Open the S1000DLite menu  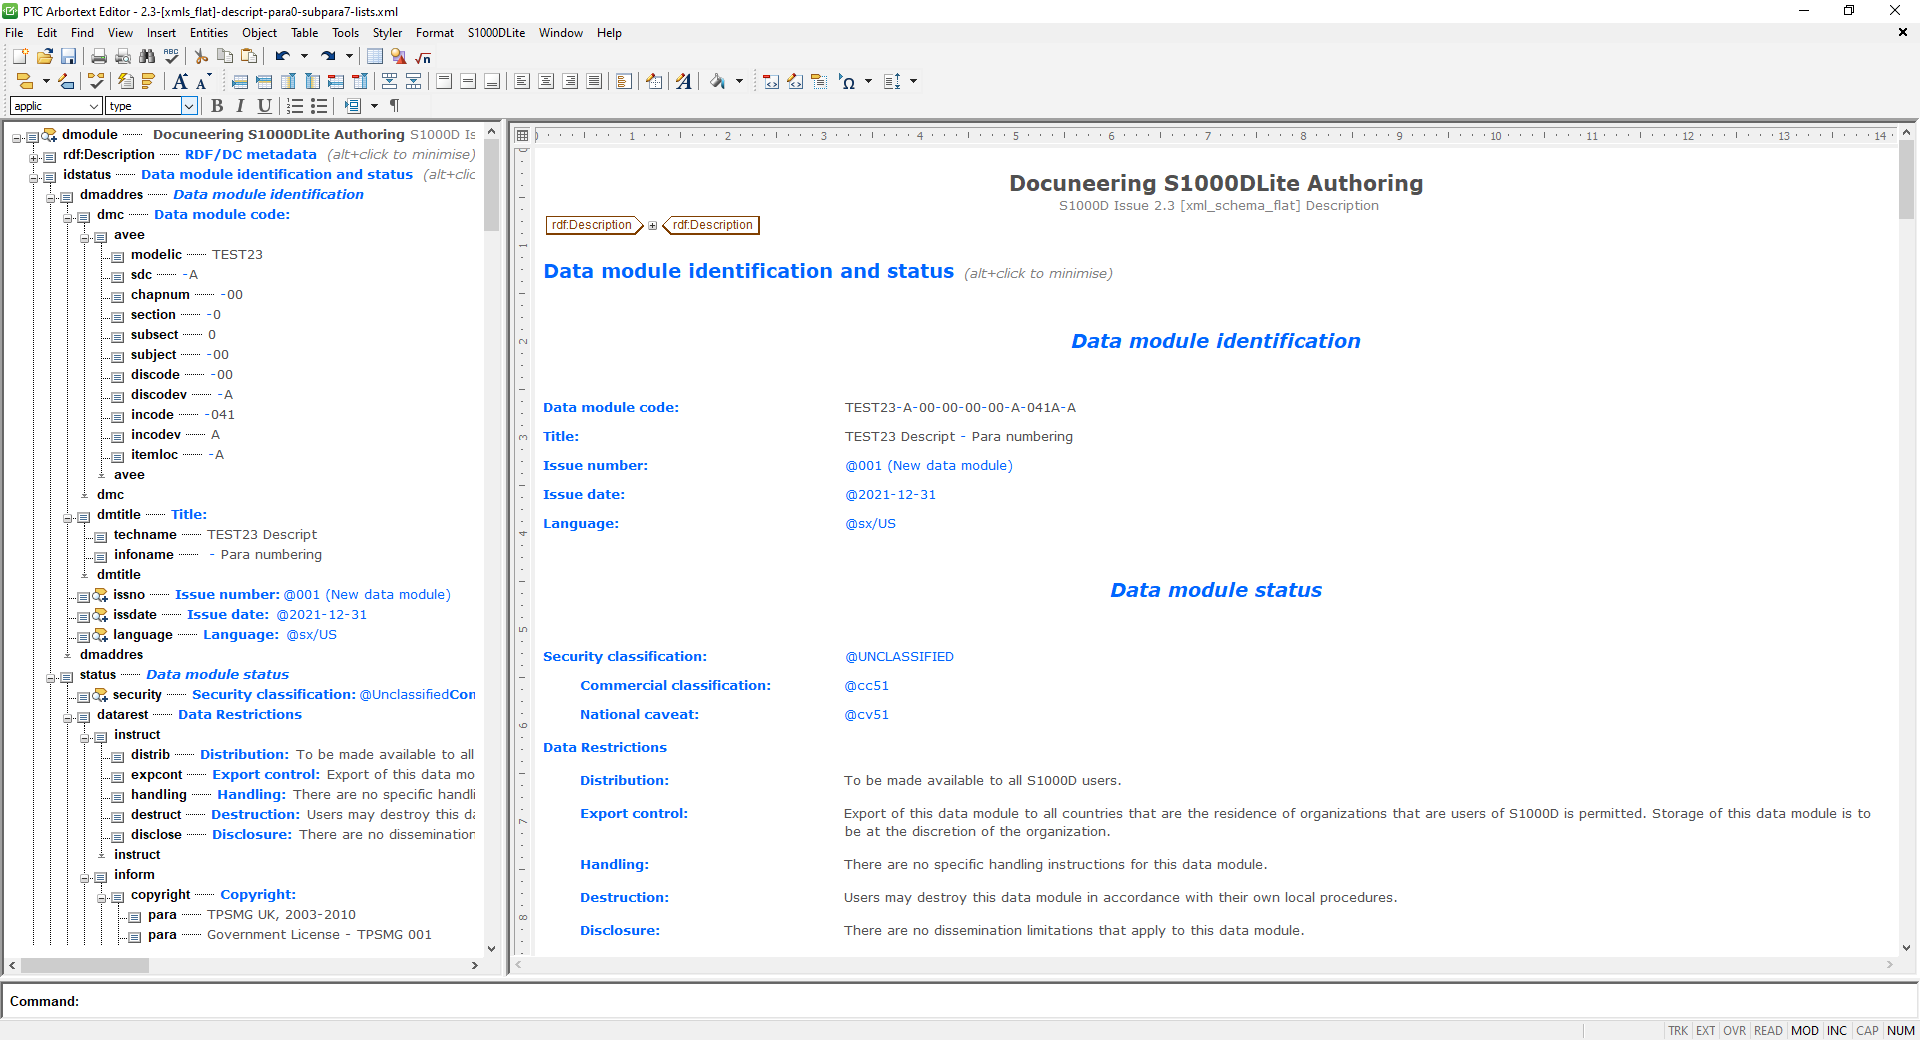(x=495, y=33)
